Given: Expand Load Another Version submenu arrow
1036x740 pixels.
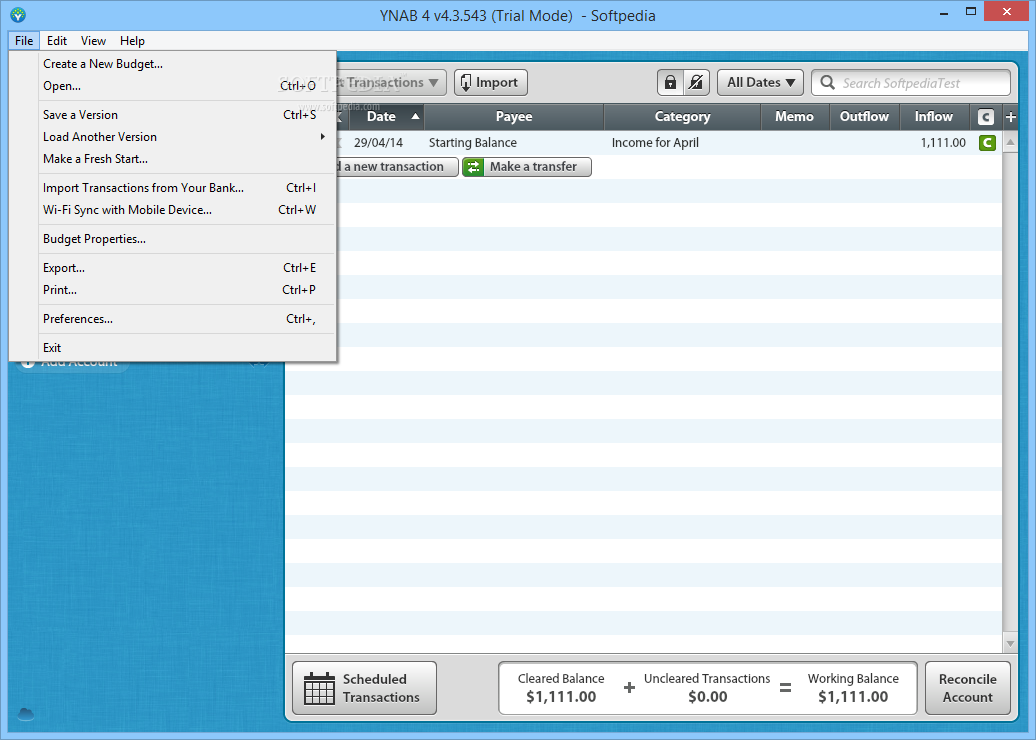Looking at the screenshot, I should point(322,137).
